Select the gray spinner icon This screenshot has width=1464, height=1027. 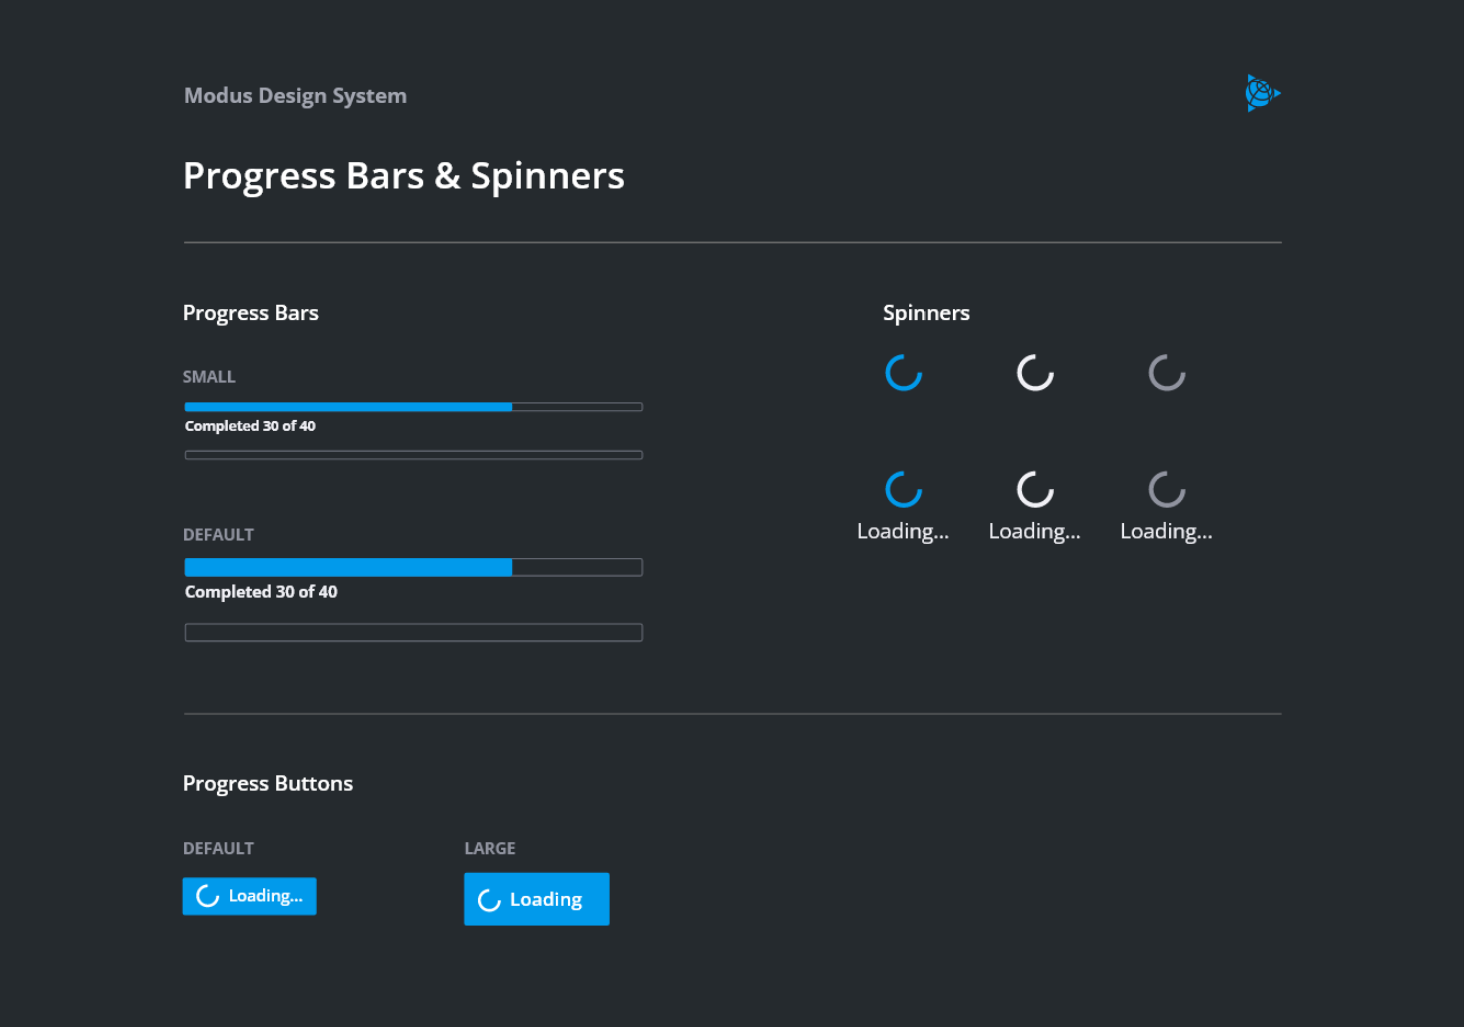(x=1166, y=372)
